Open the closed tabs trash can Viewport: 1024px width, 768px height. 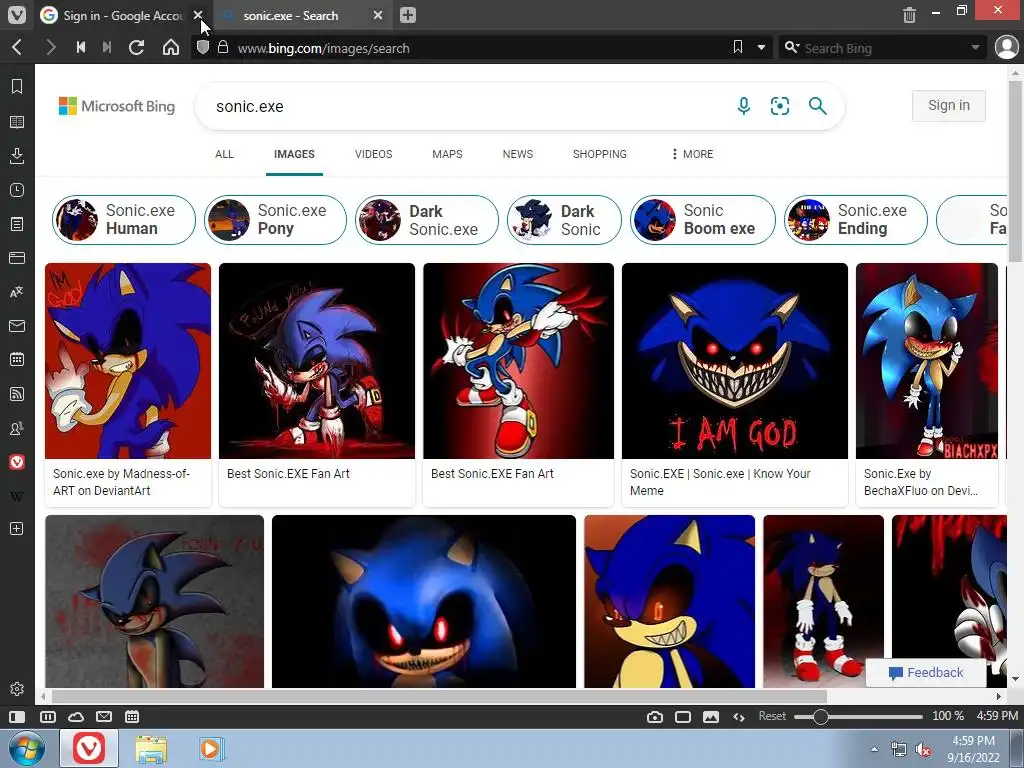[x=909, y=14]
